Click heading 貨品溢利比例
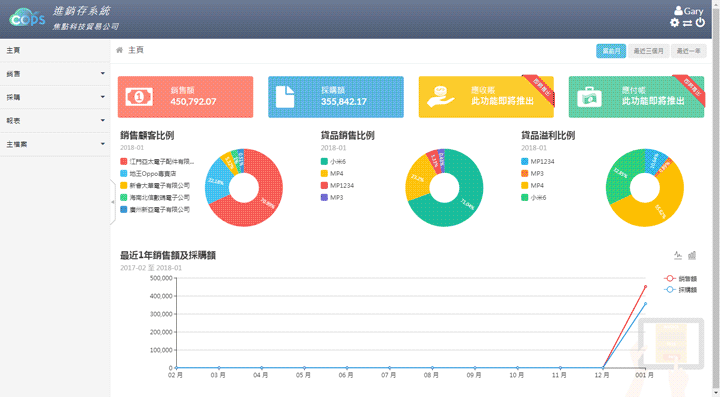 [x=548, y=135]
